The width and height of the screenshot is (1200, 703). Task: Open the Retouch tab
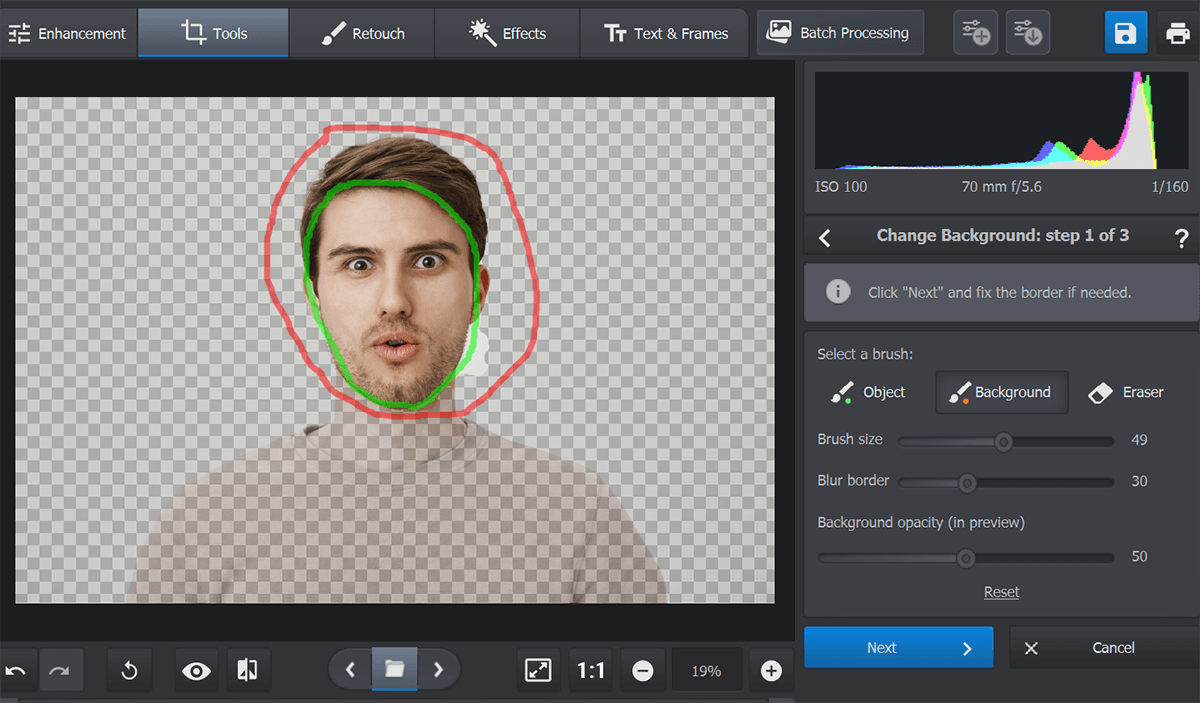click(x=362, y=33)
